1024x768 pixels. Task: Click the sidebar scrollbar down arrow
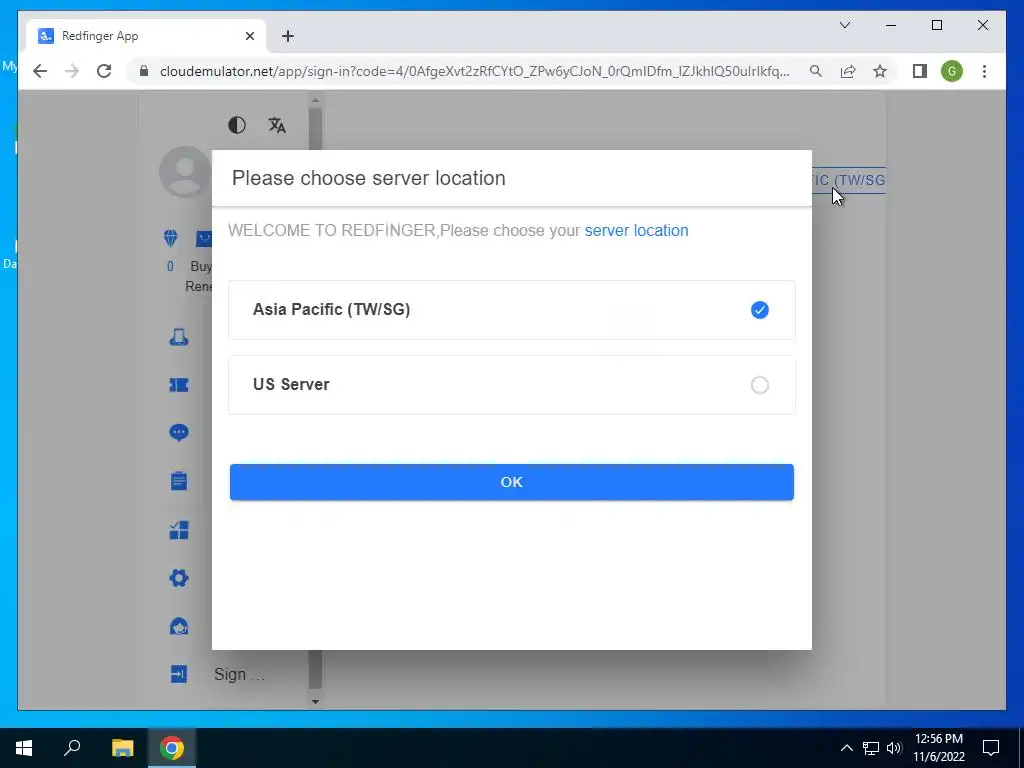(x=315, y=701)
